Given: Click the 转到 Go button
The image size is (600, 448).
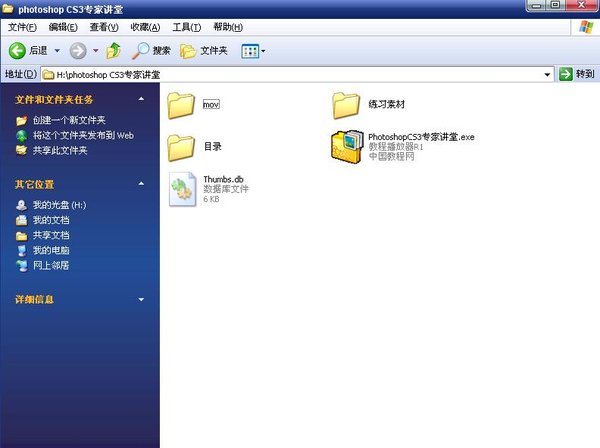Looking at the screenshot, I should tap(577, 74).
